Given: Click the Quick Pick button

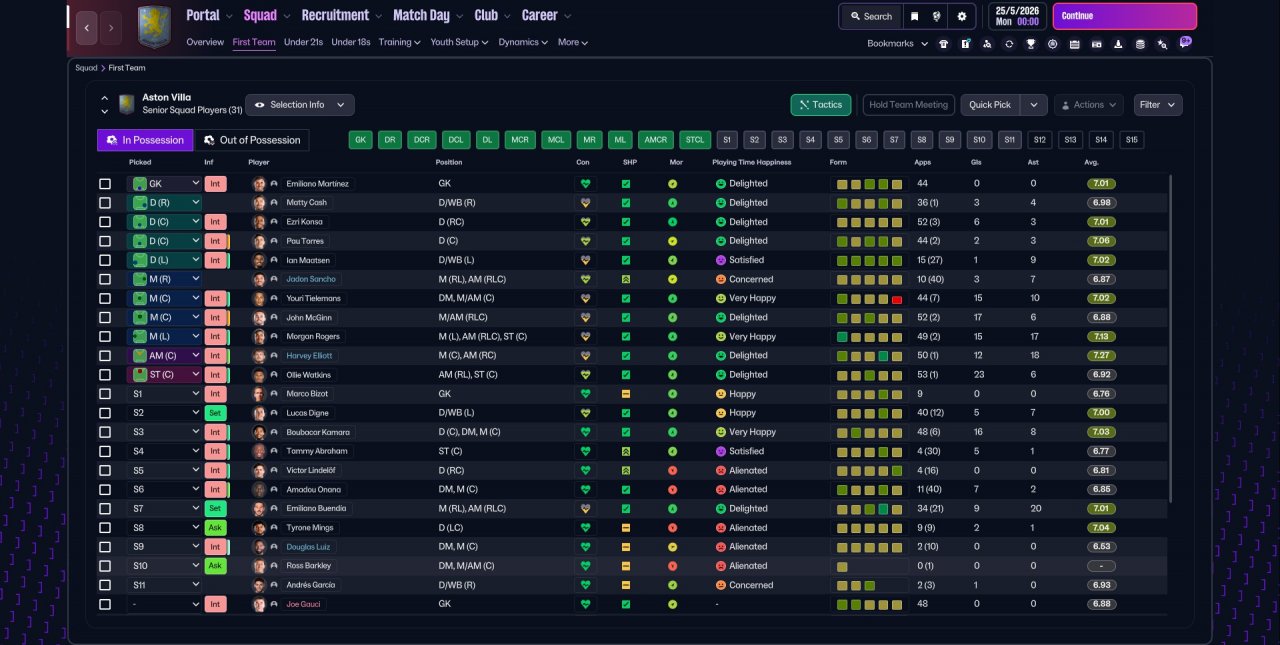Looking at the screenshot, I should tap(990, 105).
